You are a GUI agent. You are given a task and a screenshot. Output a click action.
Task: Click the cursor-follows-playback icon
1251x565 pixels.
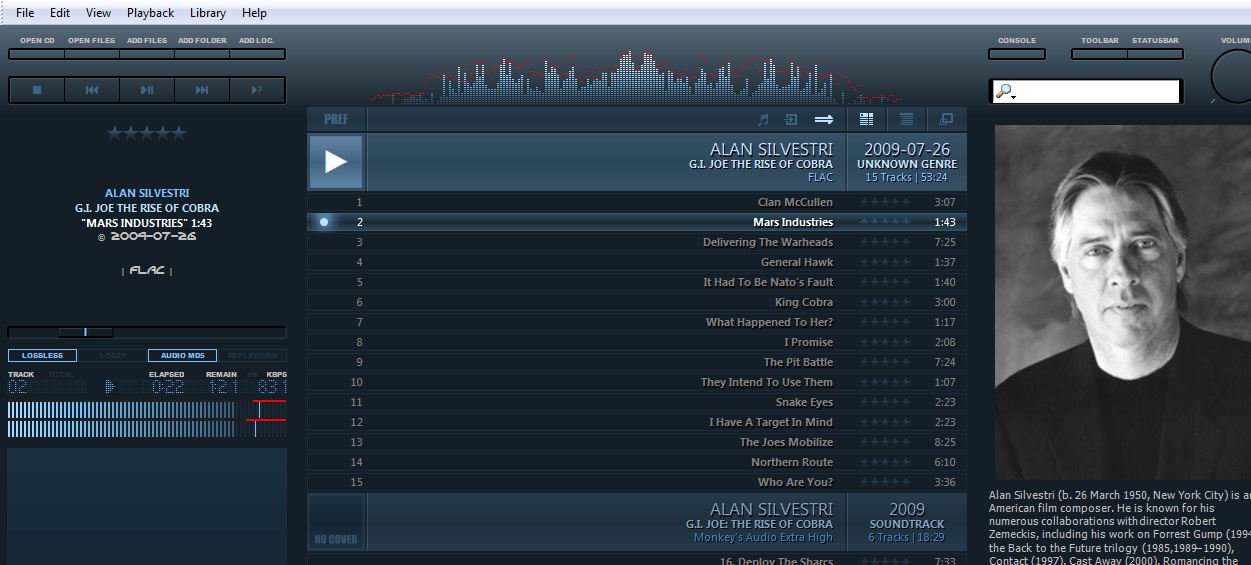pos(791,119)
